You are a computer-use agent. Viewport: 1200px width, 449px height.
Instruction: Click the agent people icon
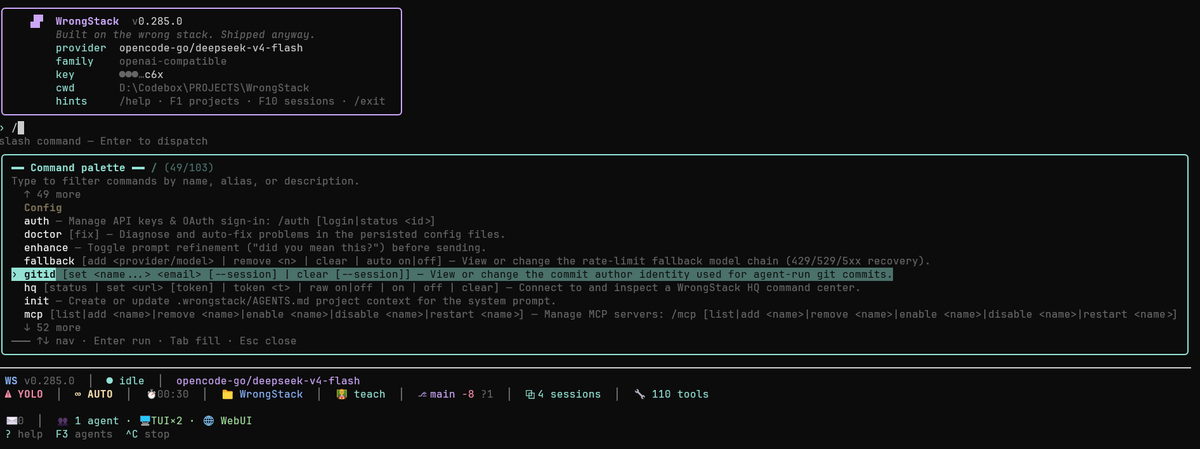pos(64,421)
